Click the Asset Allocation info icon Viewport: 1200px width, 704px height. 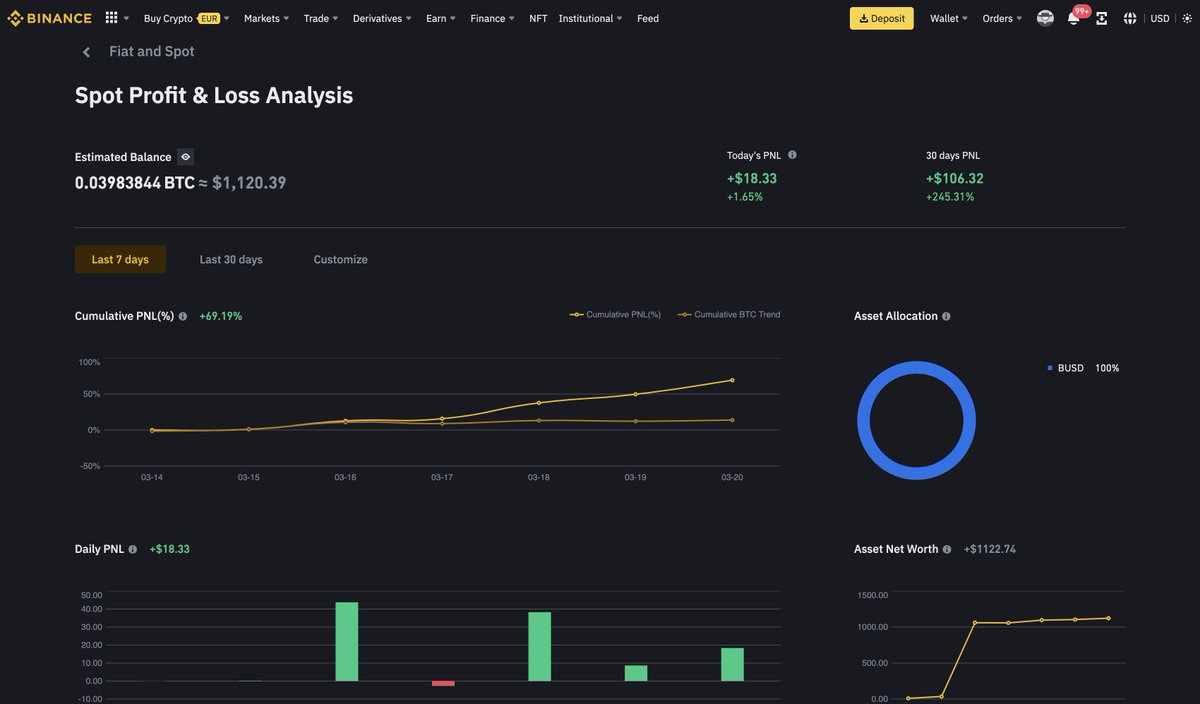pos(946,316)
